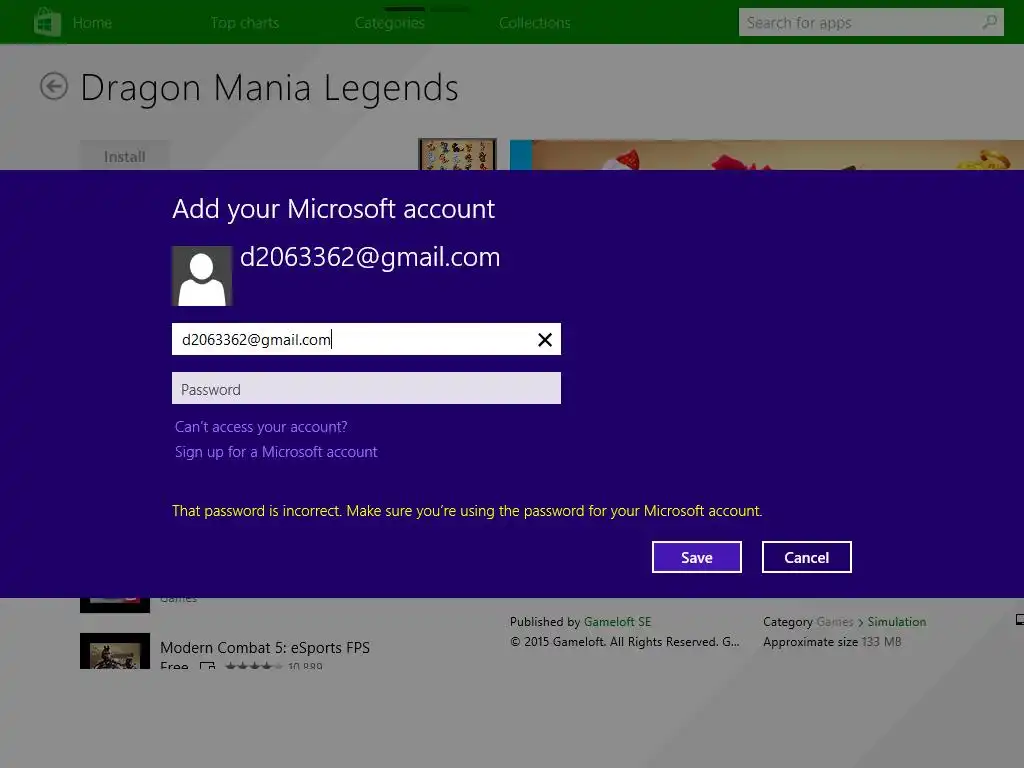Open the Simulation category link
The height and width of the screenshot is (768, 1024).
point(897,622)
